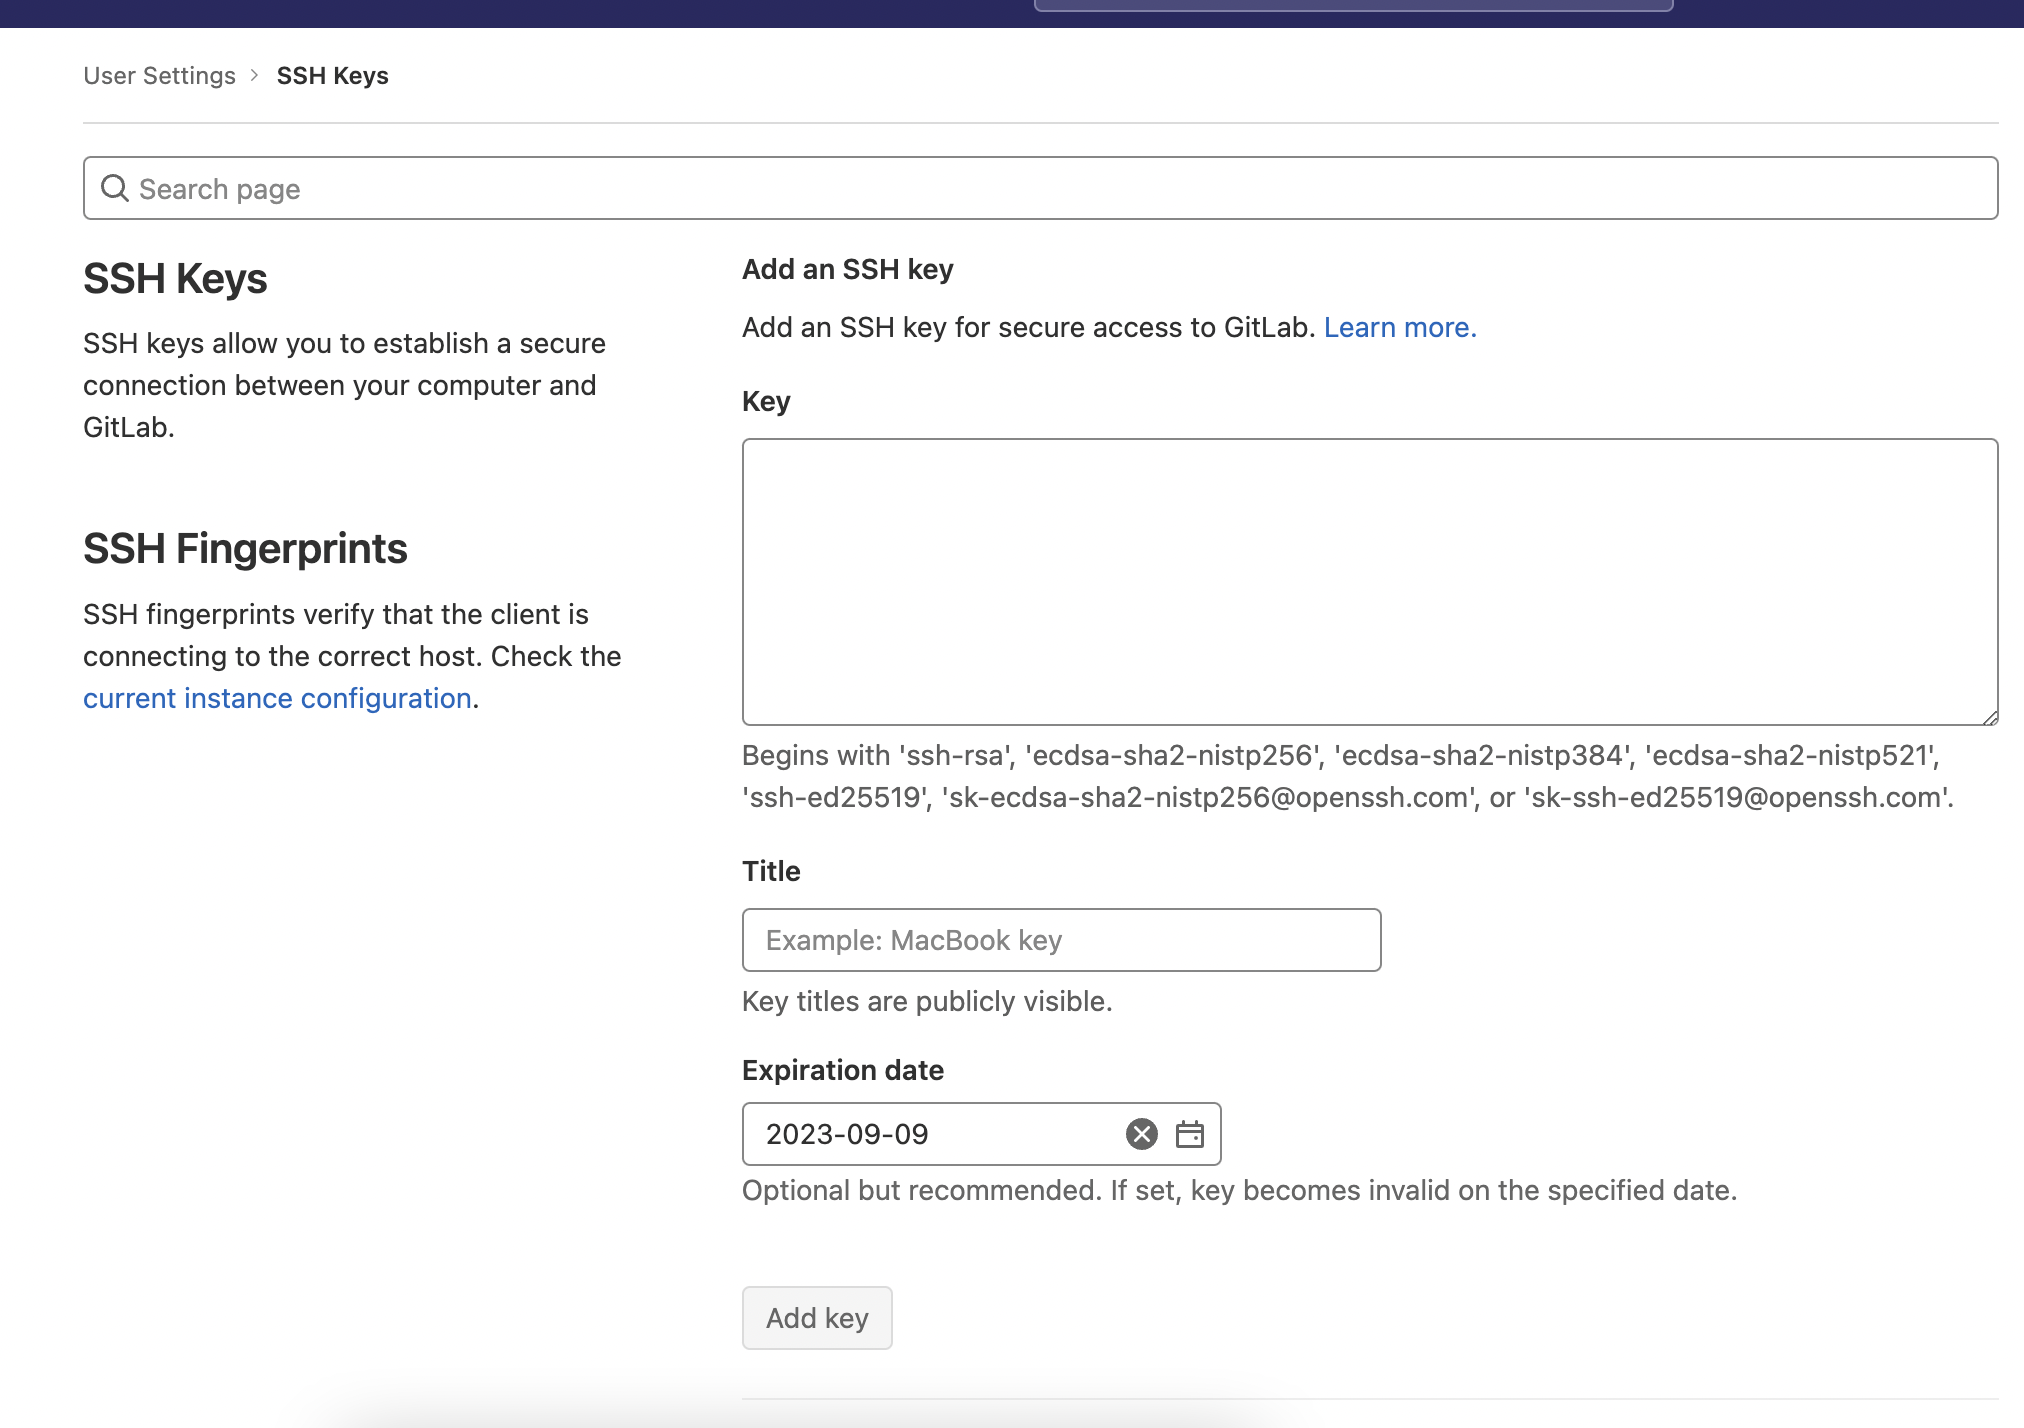Open the calendar date picker icon
The width and height of the screenshot is (2024, 1428).
pos(1189,1134)
